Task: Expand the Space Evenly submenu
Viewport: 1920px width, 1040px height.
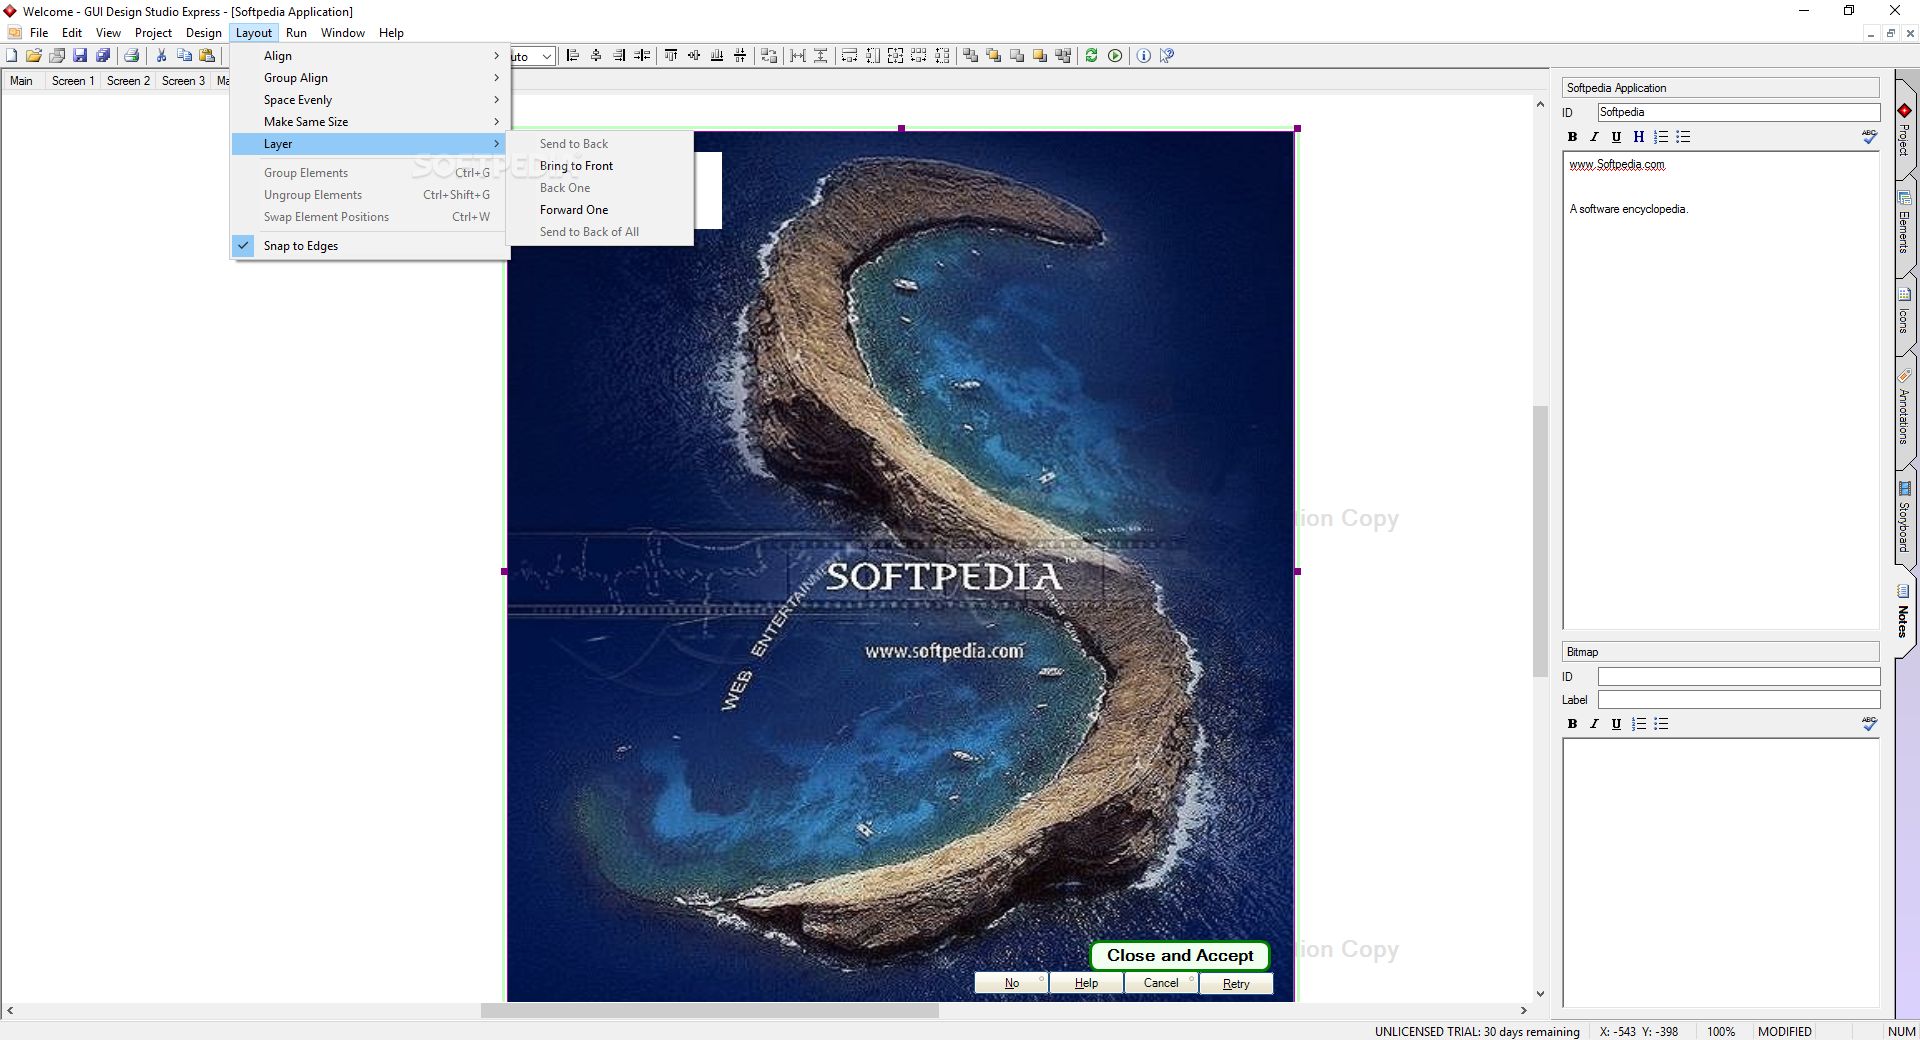Action: click(x=370, y=100)
